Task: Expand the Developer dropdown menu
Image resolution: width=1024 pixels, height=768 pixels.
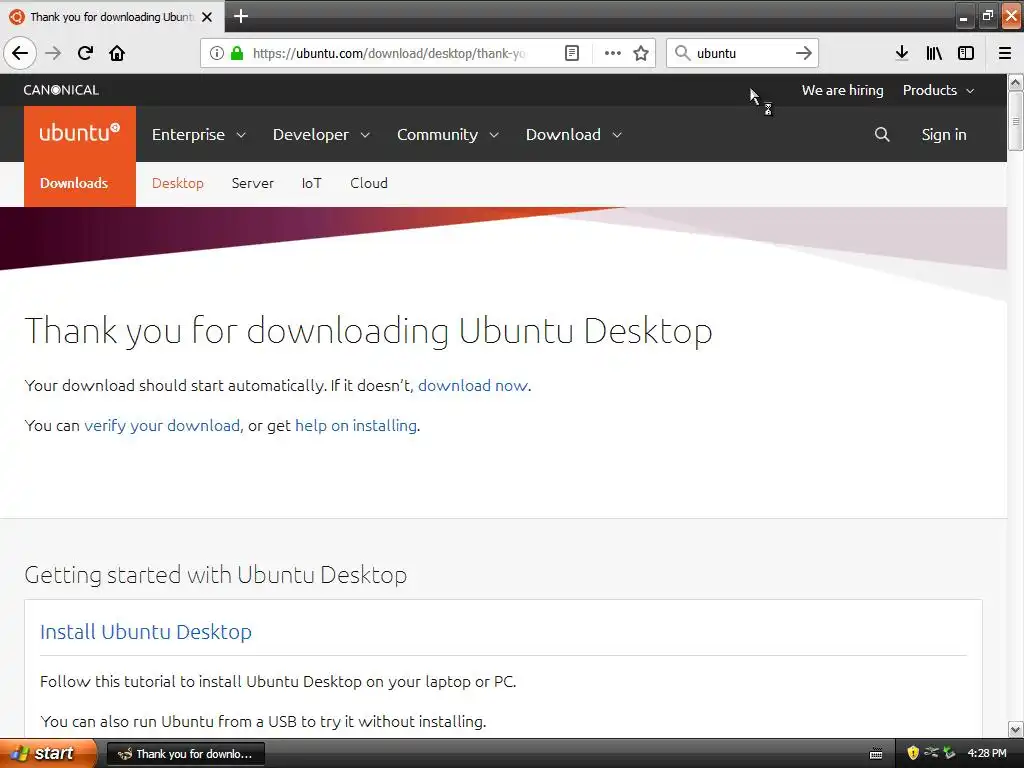Action: pyautogui.click(x=321, y=135)
